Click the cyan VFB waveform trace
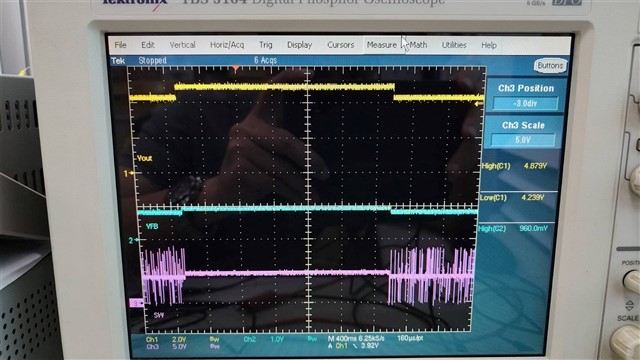Viewport: 640px width, 360px height. pos(286,209)
